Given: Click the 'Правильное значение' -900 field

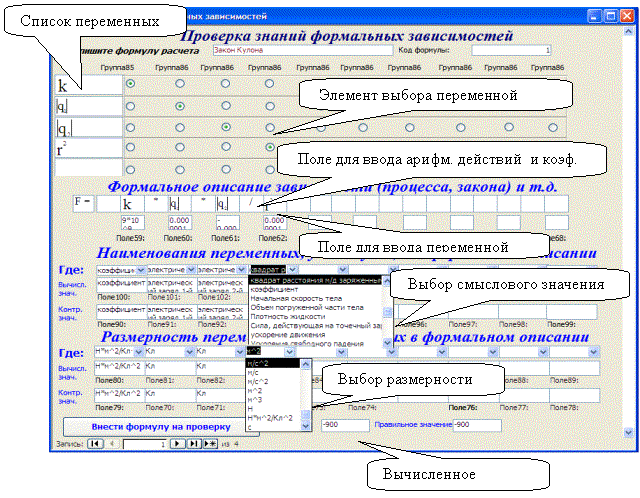Looking at the screenshot, I should 477,425.
